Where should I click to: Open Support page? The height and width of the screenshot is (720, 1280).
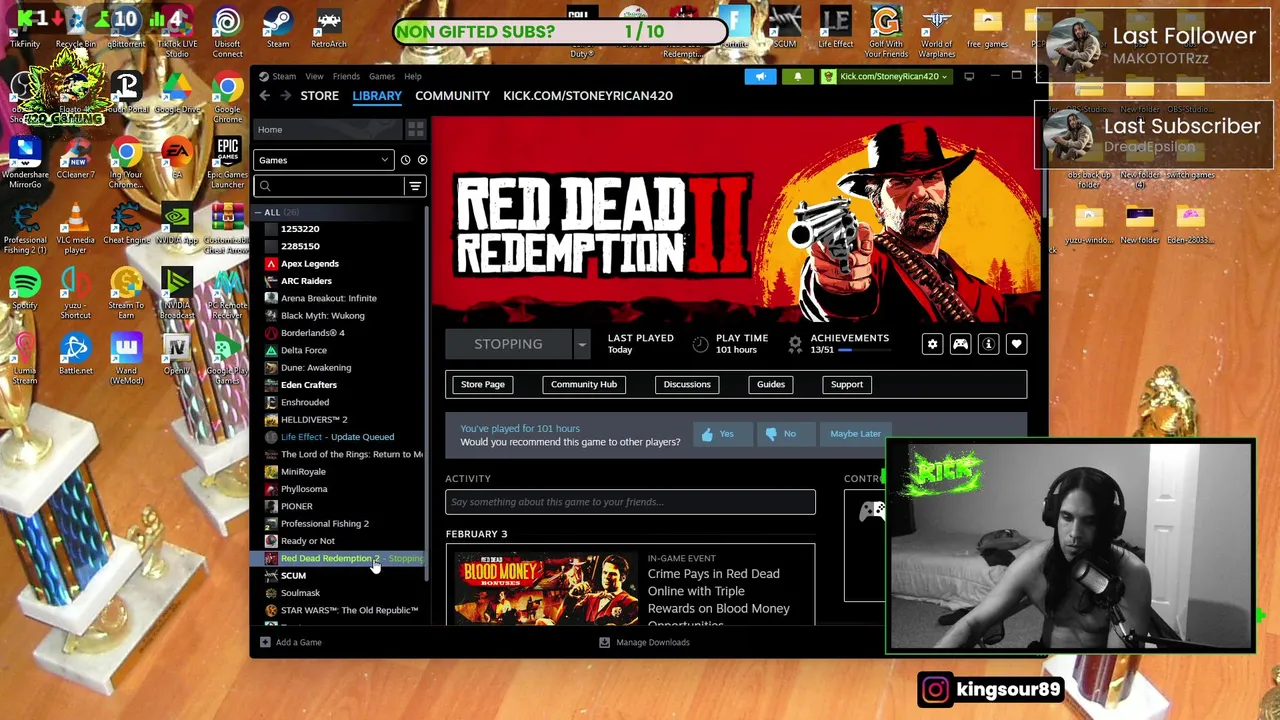click(847, 385)
